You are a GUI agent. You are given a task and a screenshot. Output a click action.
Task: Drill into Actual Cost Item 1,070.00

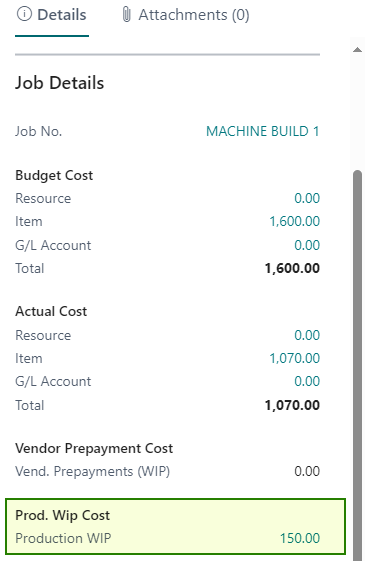(295, 358)
